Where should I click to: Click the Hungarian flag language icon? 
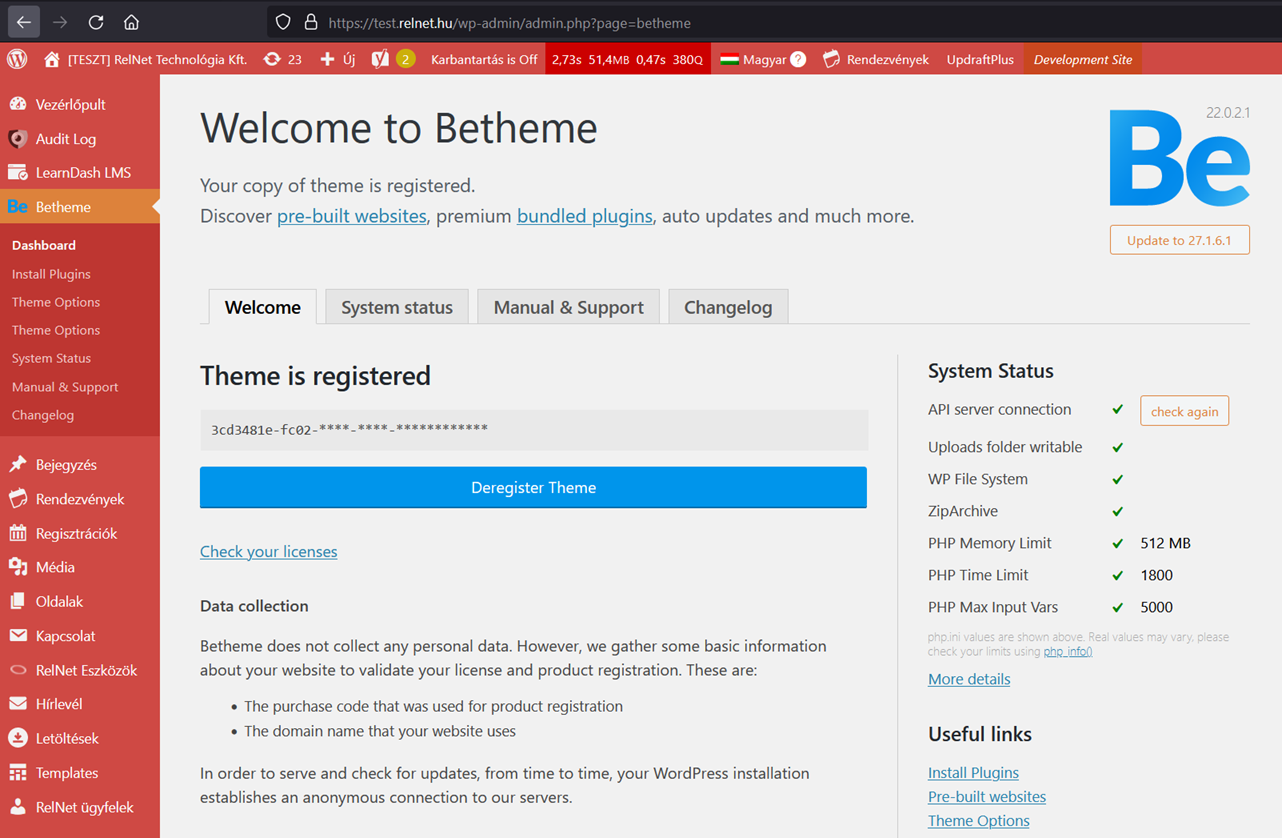(x=729, y=59)
